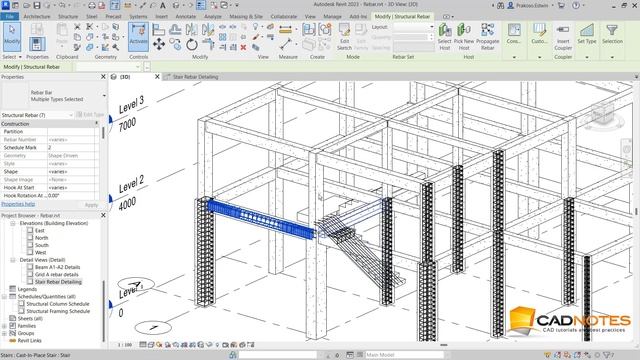Screen dimensions: 640x360
Task: Select the Copy tool in Modify panel
Action: point(175,44)
